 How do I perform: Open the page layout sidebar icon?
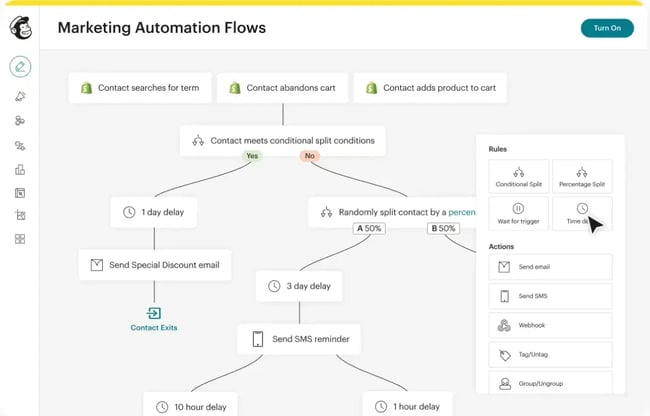coord(20,193)
